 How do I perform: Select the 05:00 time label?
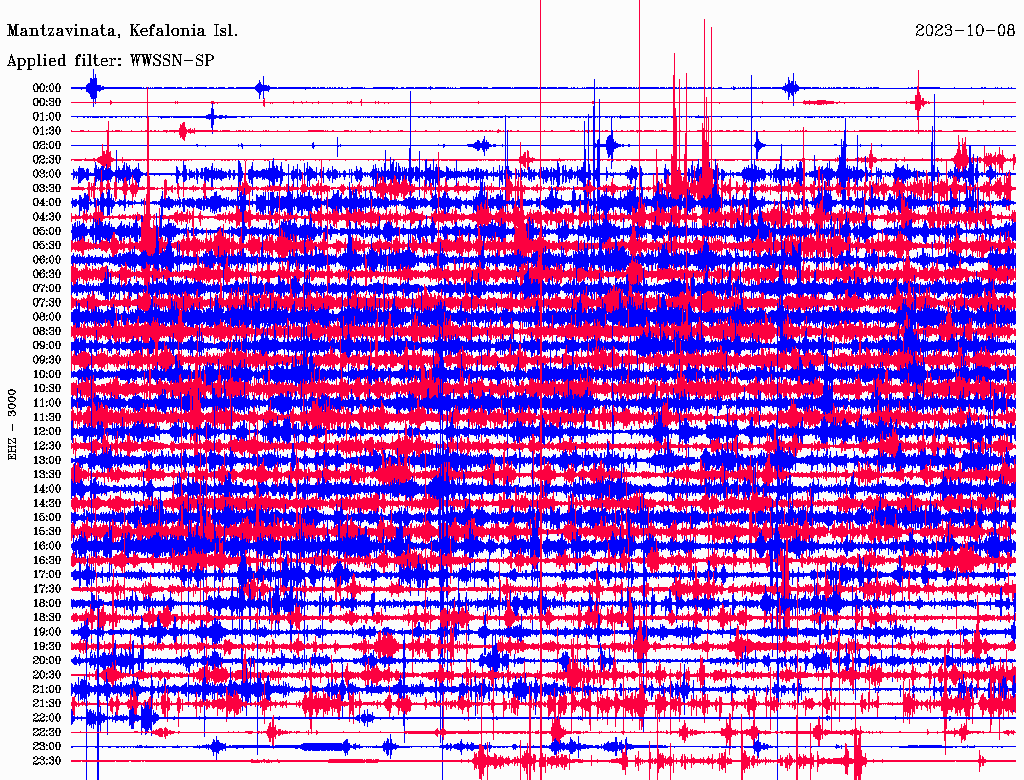47,231
